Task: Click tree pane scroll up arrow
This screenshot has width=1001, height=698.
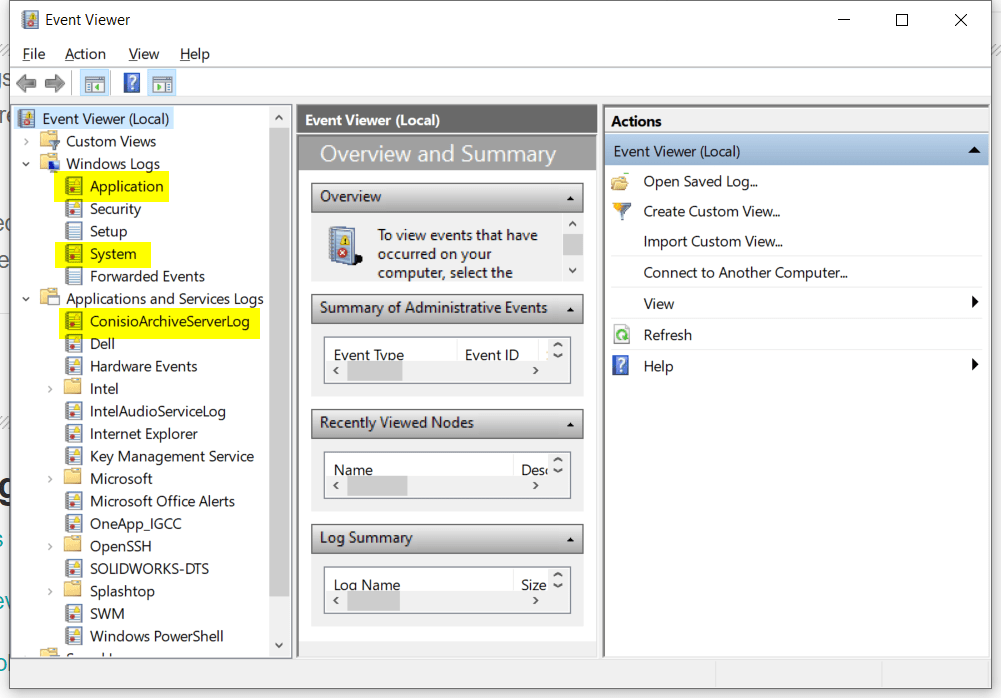Action: click(x=279, y=118)
